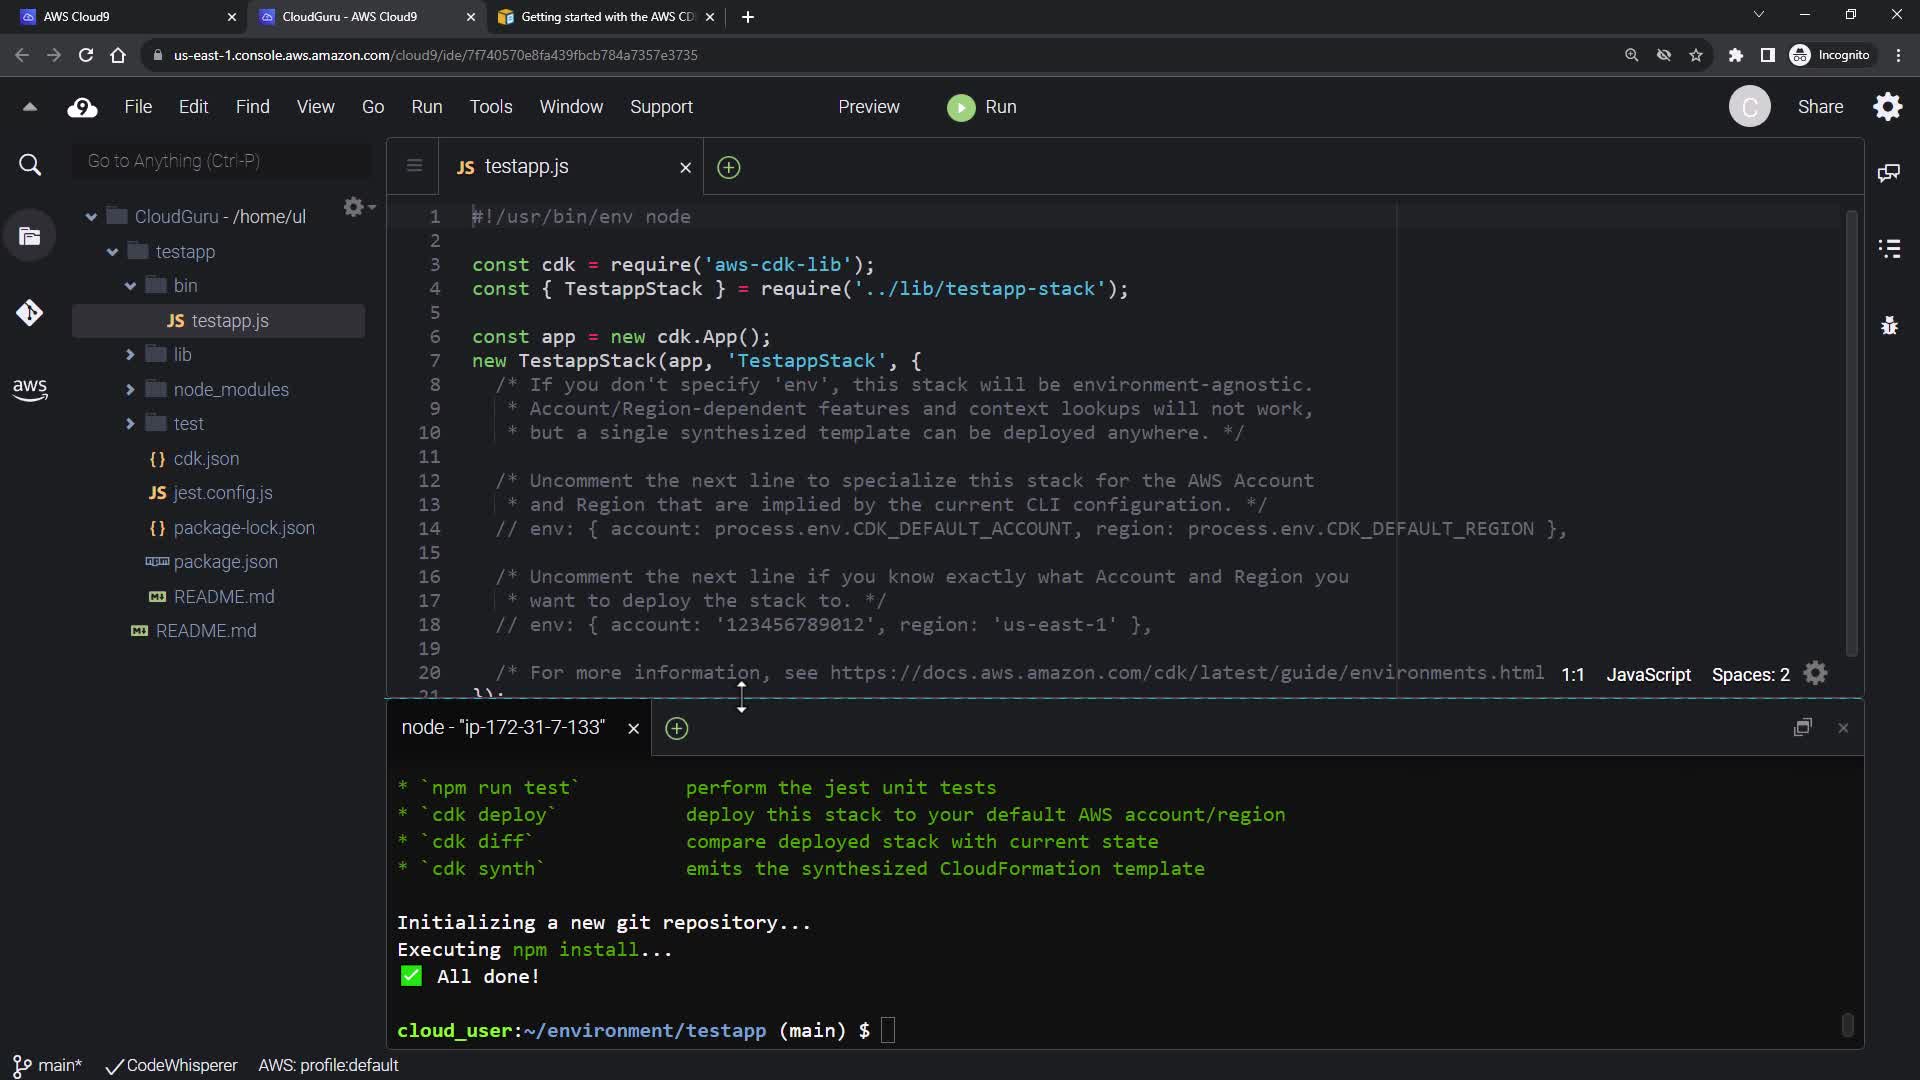Image resolution: width=1920 pixels, height=1080 pixels.
Task: Hide the menu bar with the up arrow
Action: tap(29, 107)
